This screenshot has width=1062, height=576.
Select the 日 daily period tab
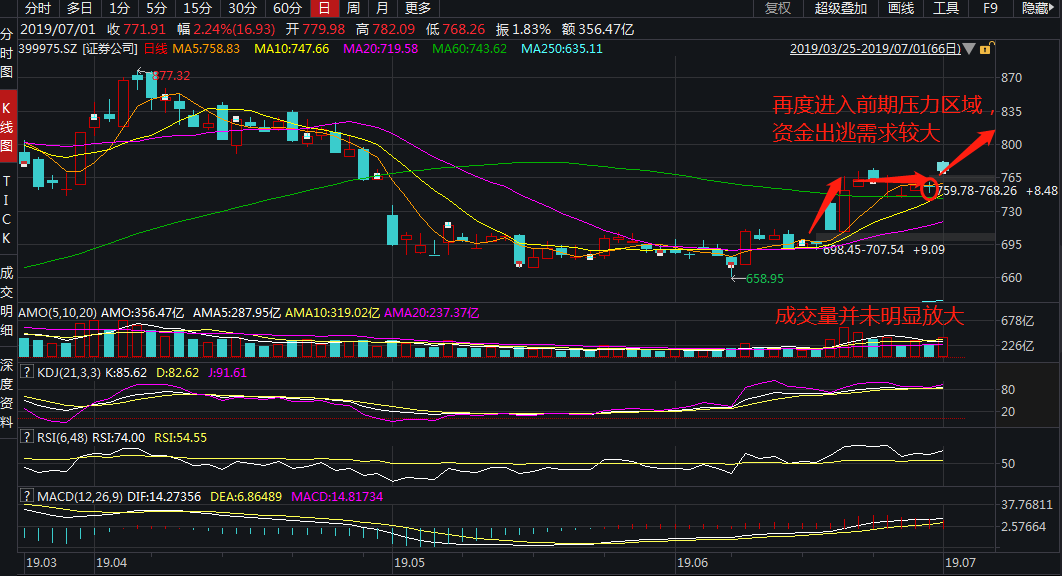pyautogui.click(x=324, y=8)
